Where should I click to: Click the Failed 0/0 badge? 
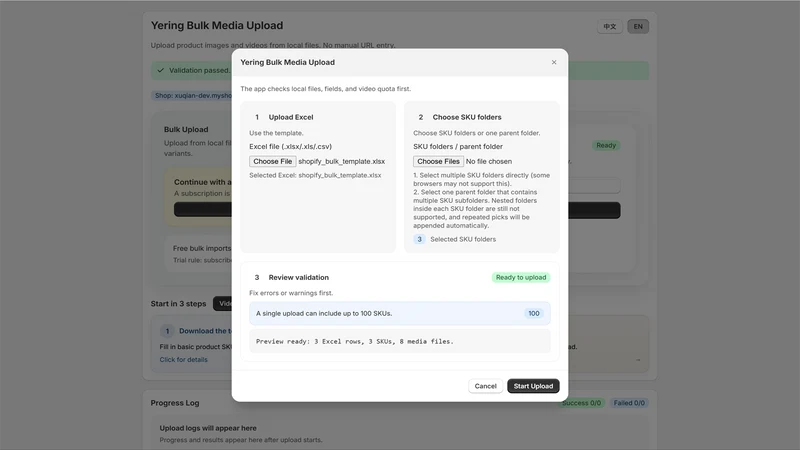(x=629, y=403)
